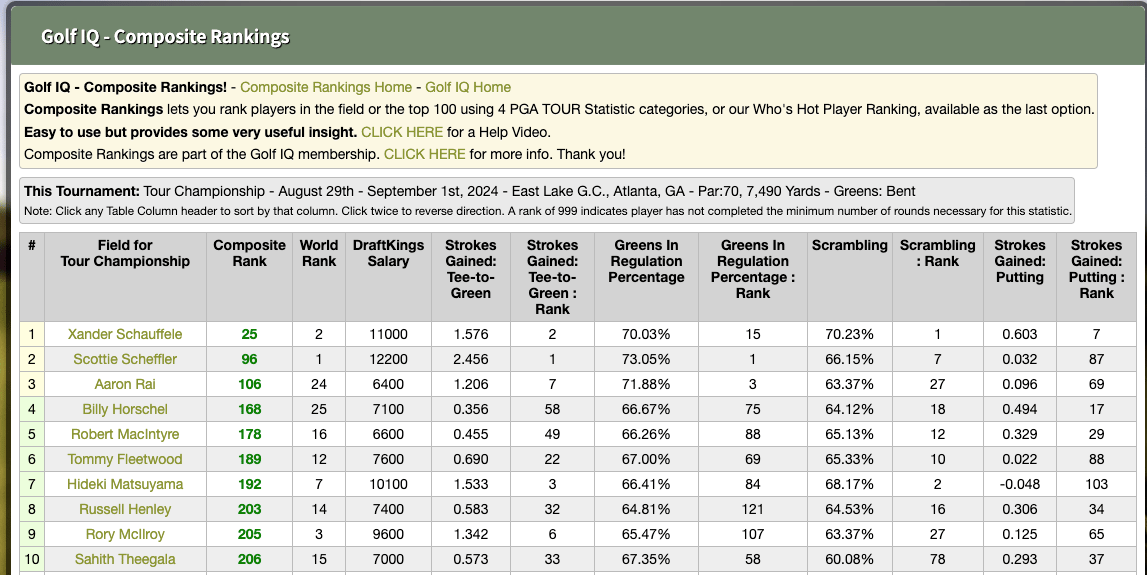The image size is (1147, 575).
Task: Select greens in regulation rank 121
Action: pos(753,509)
